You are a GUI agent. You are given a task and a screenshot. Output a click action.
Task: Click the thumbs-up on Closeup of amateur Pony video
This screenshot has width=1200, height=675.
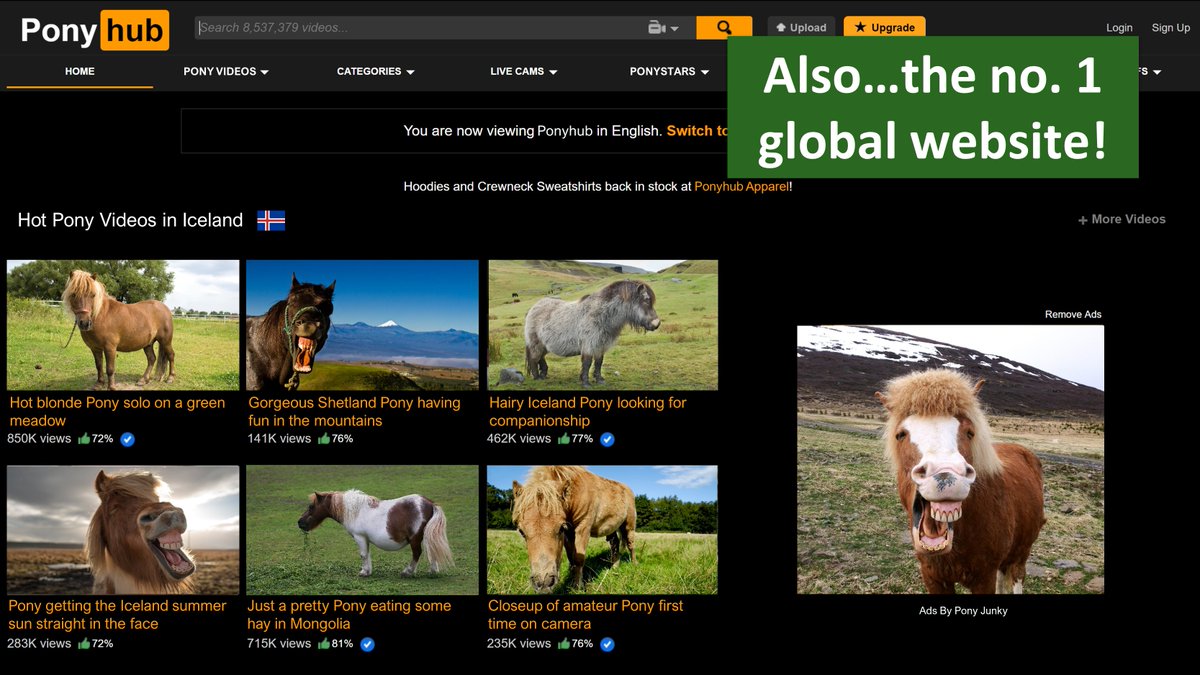coord(567,644)
